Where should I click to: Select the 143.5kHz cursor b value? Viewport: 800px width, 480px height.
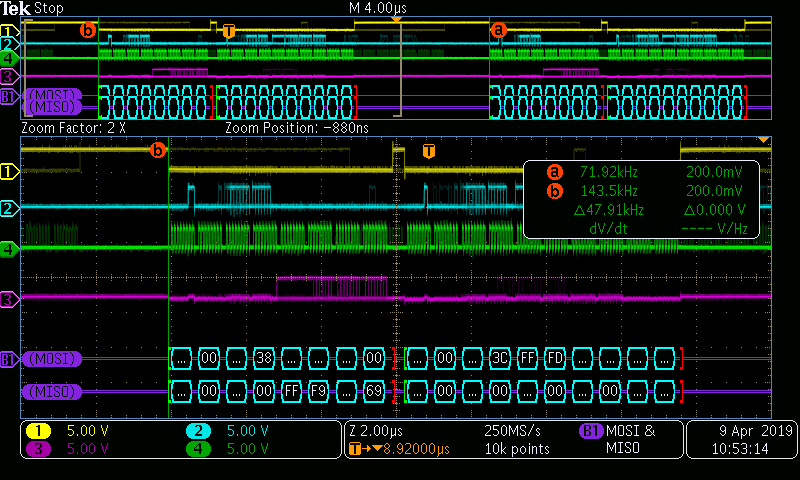[609, 191]
